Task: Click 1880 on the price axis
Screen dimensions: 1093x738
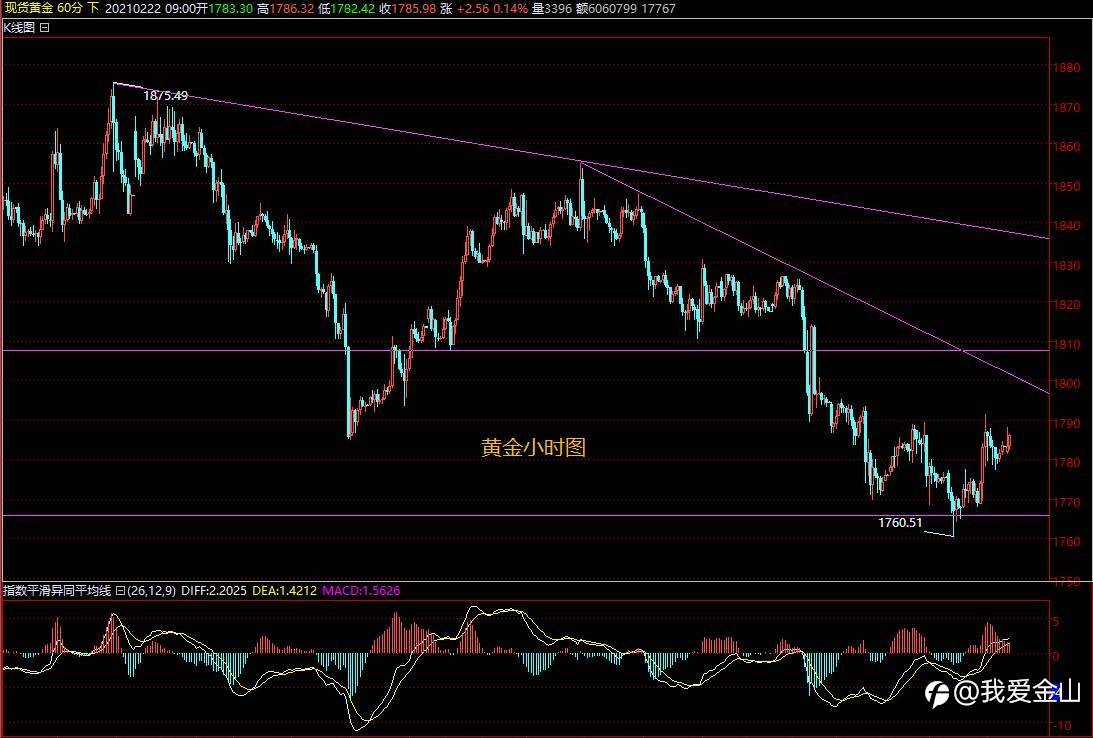Action: tap(1067, 68)
